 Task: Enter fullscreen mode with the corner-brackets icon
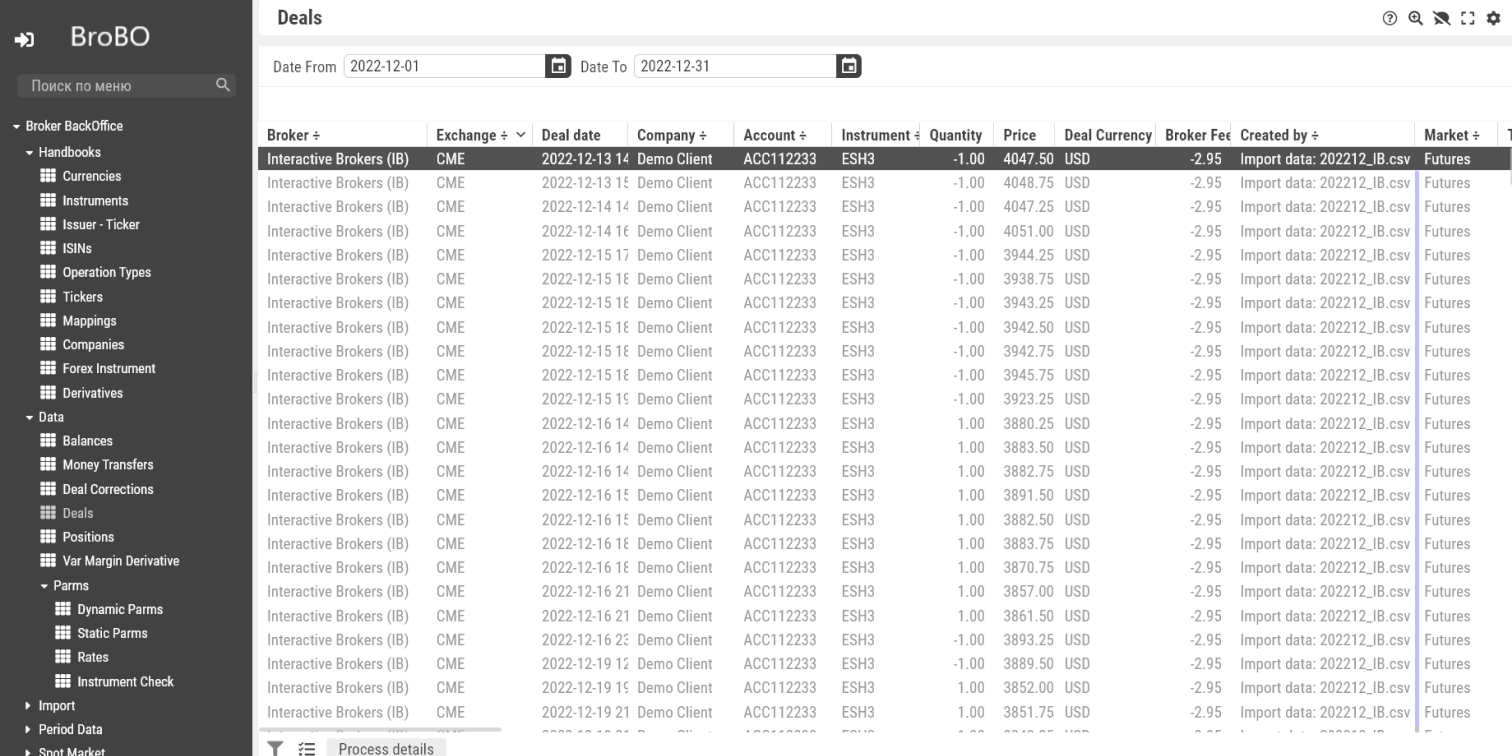point(1468,18)
